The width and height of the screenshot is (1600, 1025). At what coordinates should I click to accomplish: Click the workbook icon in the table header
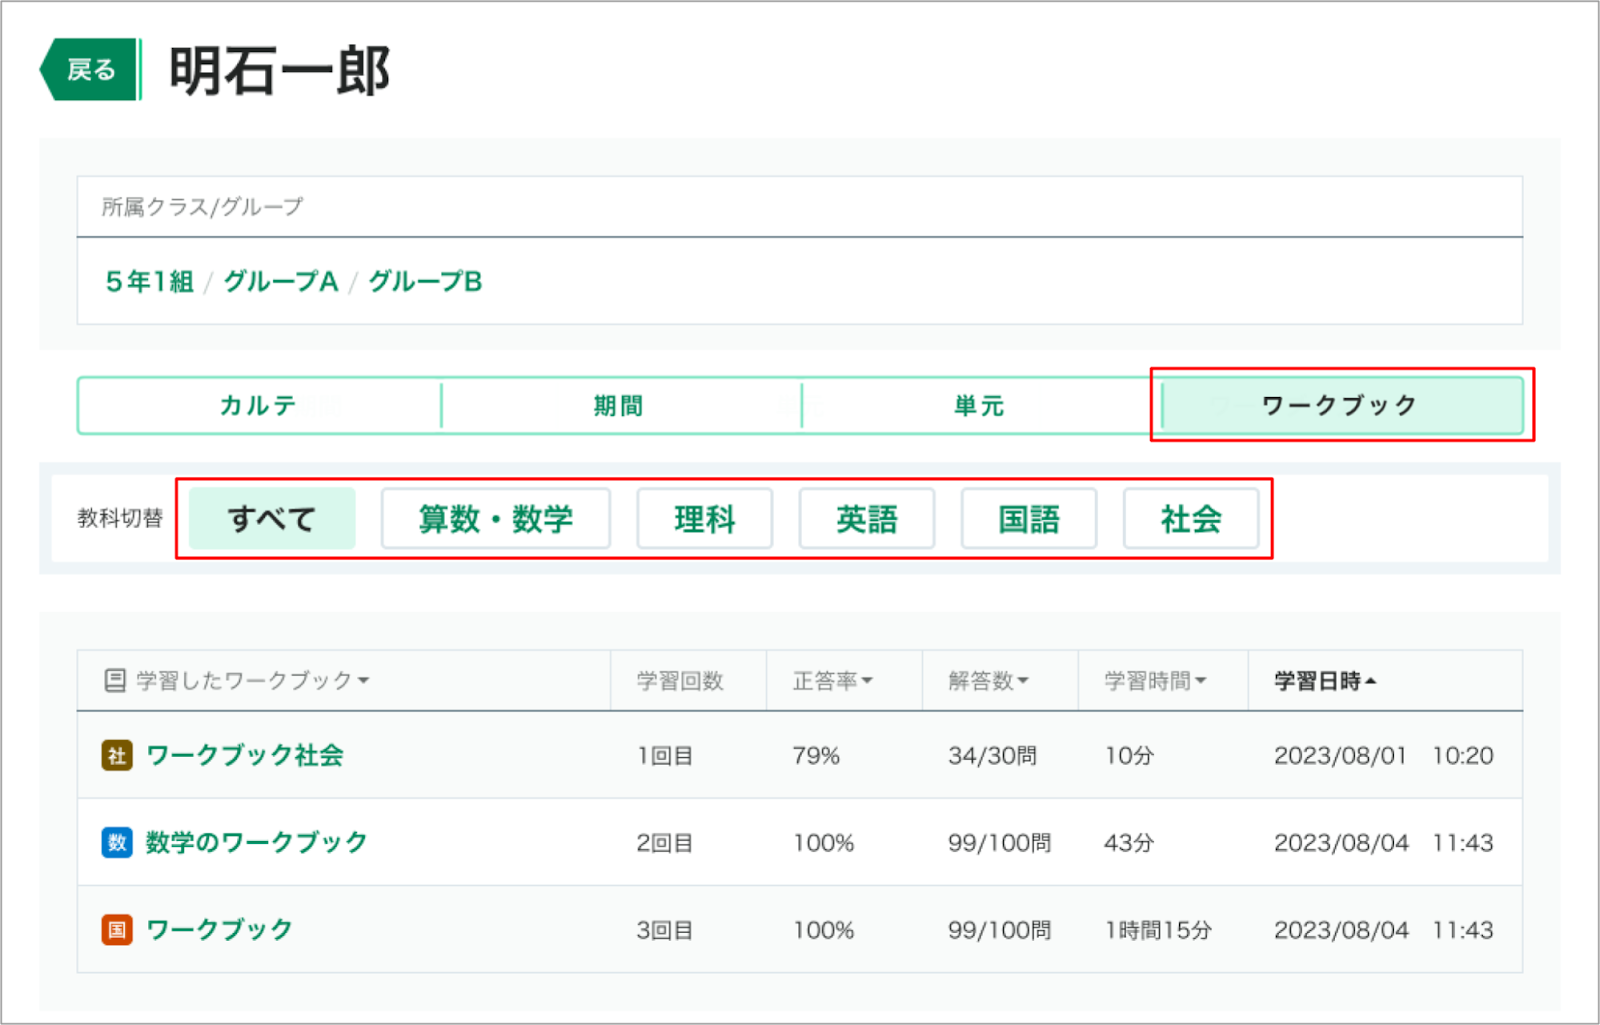115,681
